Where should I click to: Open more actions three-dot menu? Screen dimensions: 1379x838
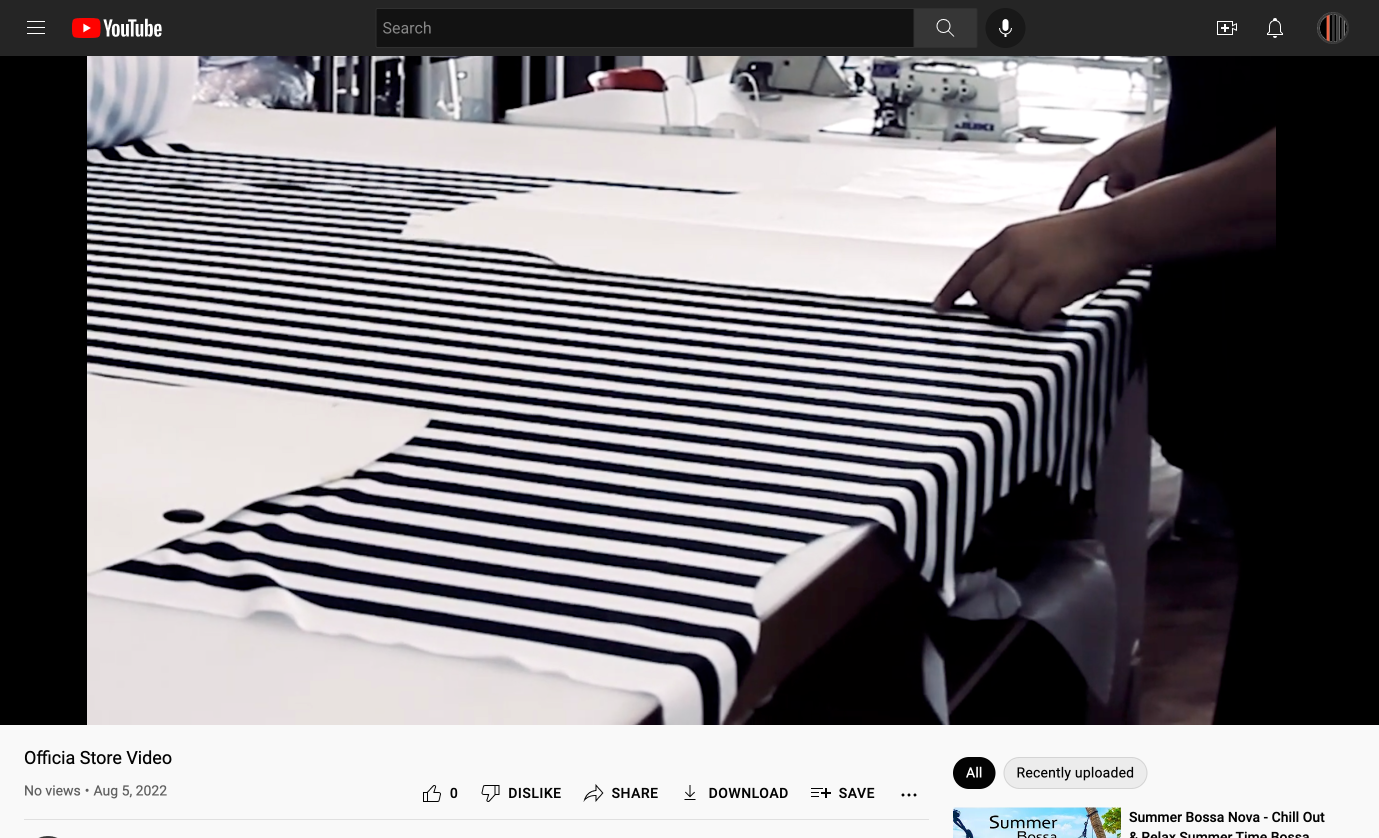coord(909,794)
